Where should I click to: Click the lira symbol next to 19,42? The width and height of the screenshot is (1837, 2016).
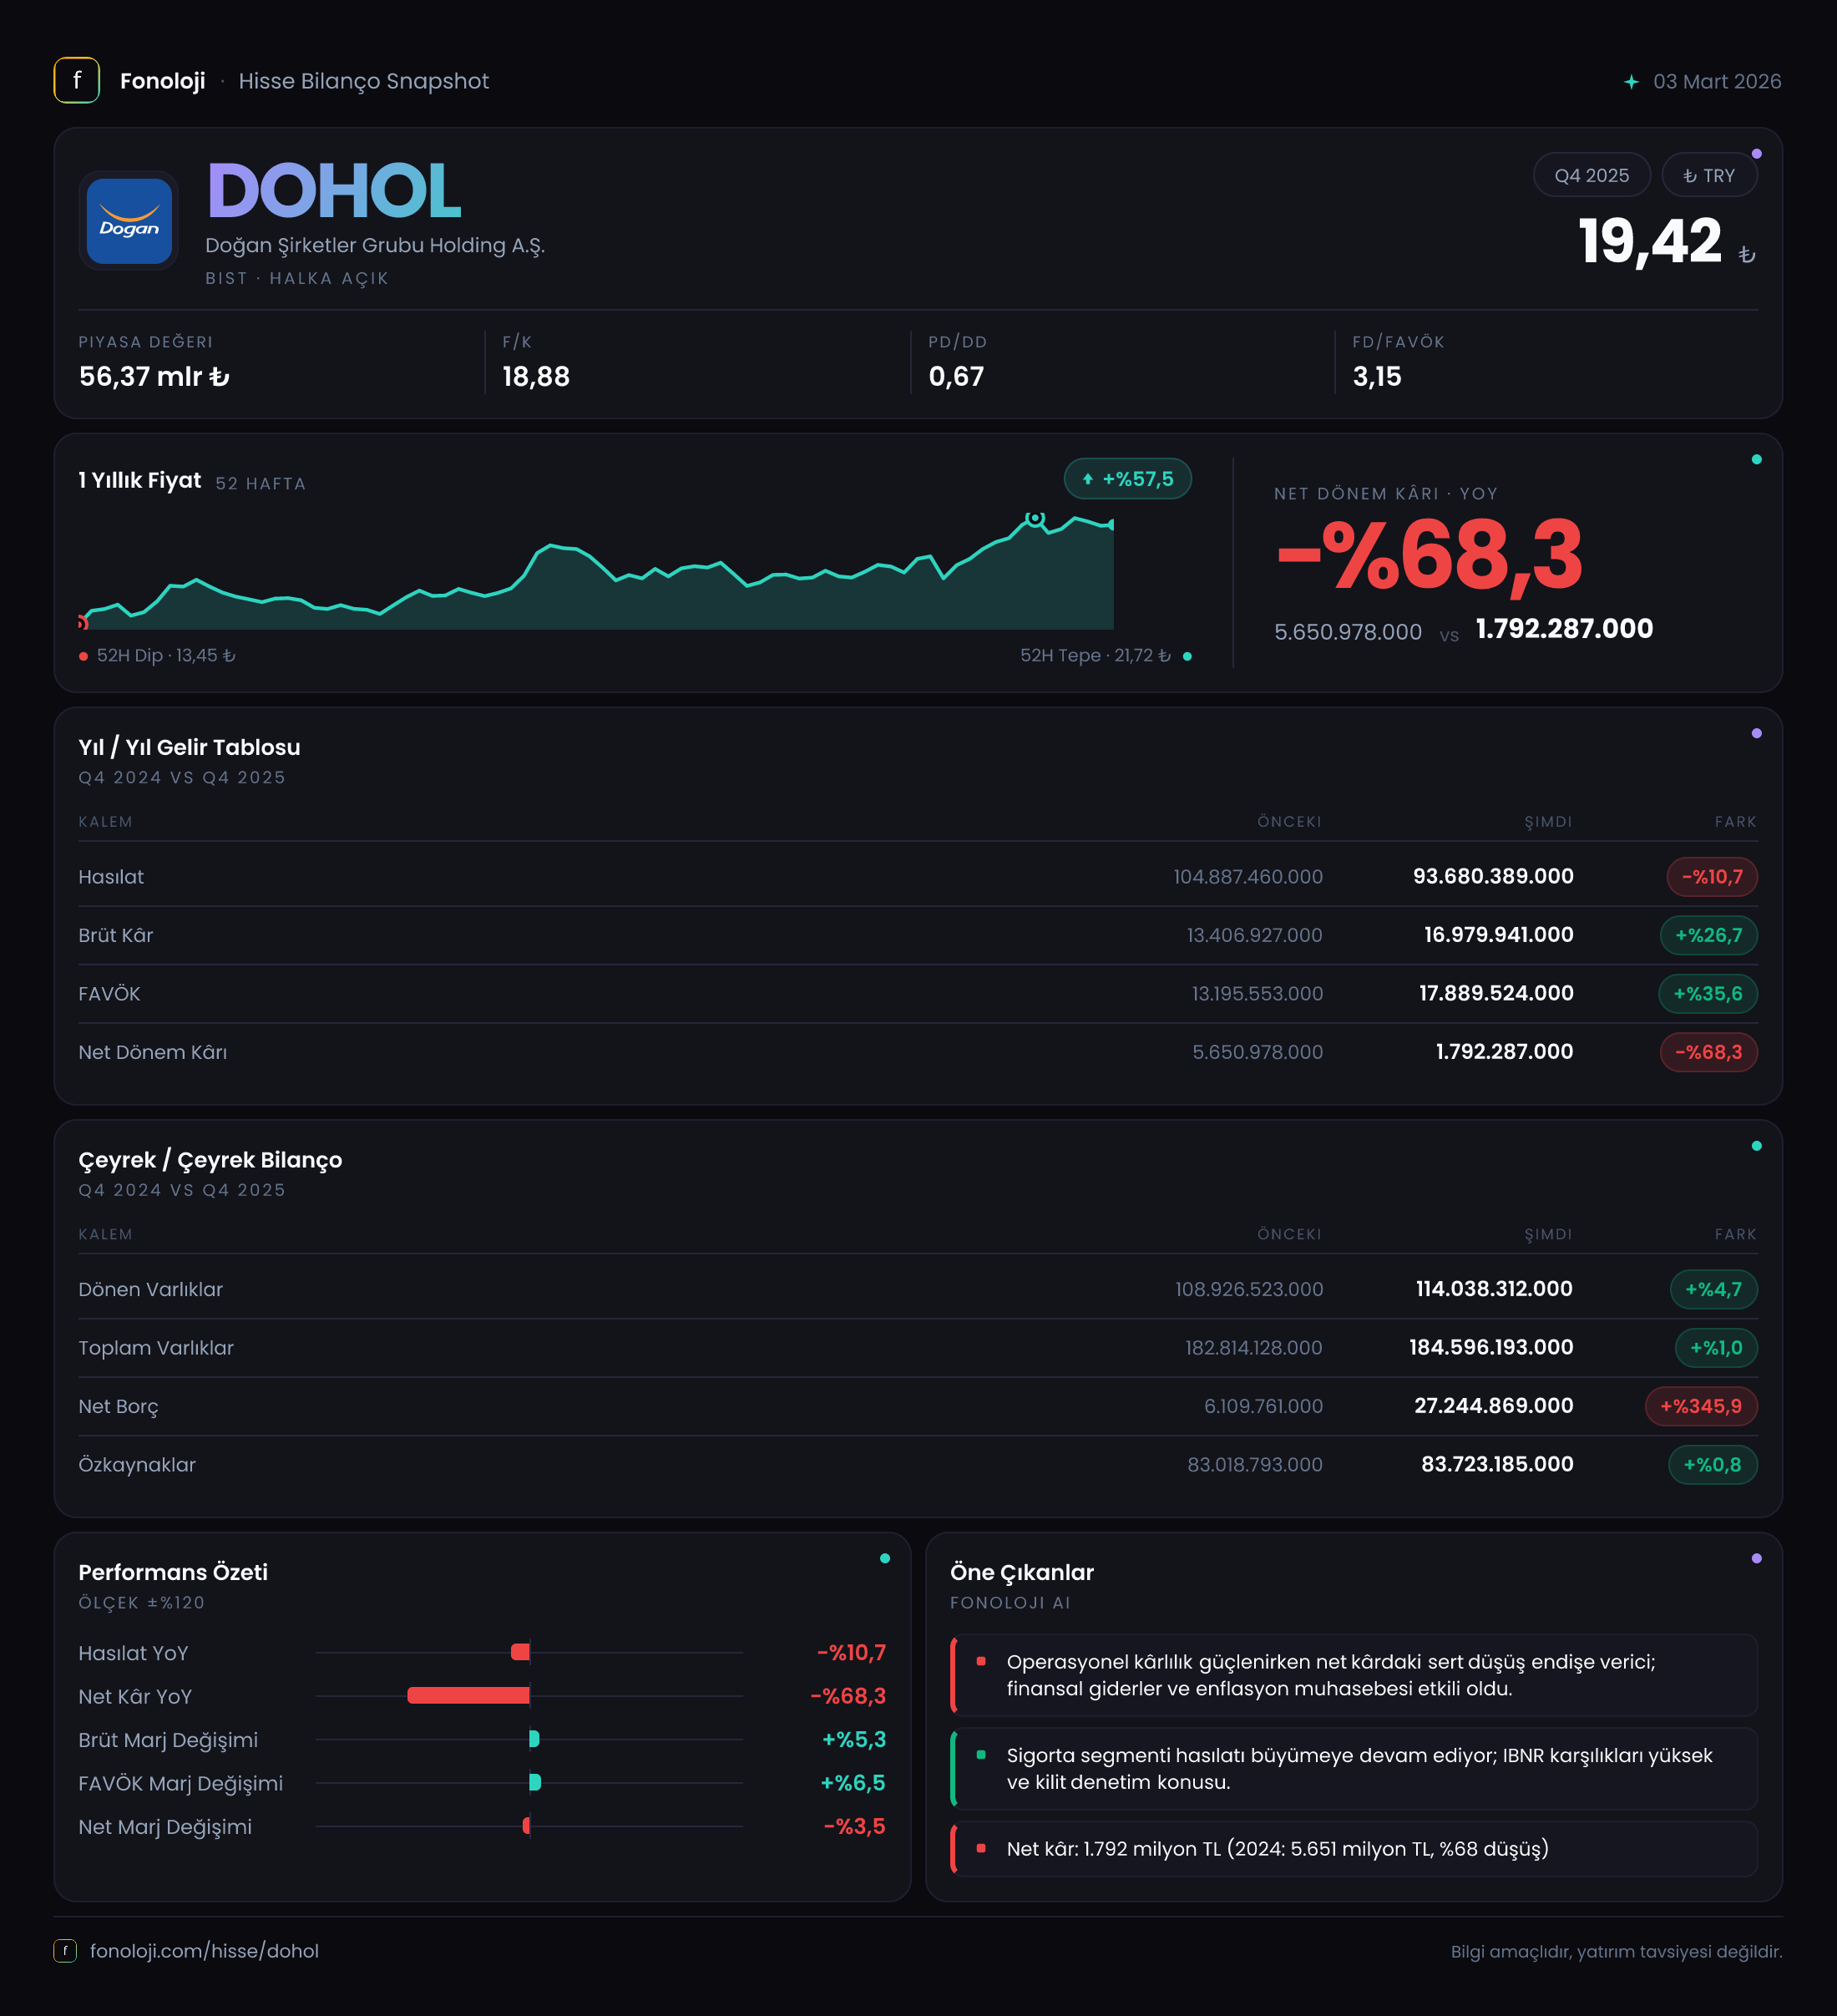pyautogui.click(x=1747, y=255)
